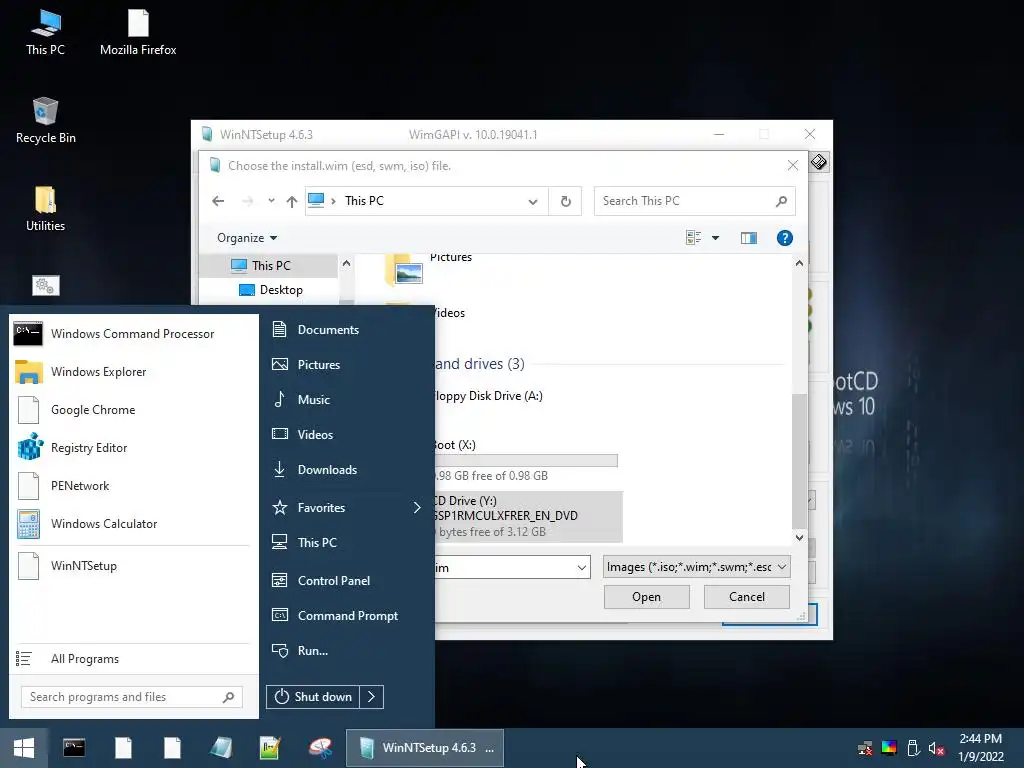The width and height of the screenshot is (1024, 768).
Task: Click the muted volume tray icon
Action: pyautogui.click(x=936, y=748)
